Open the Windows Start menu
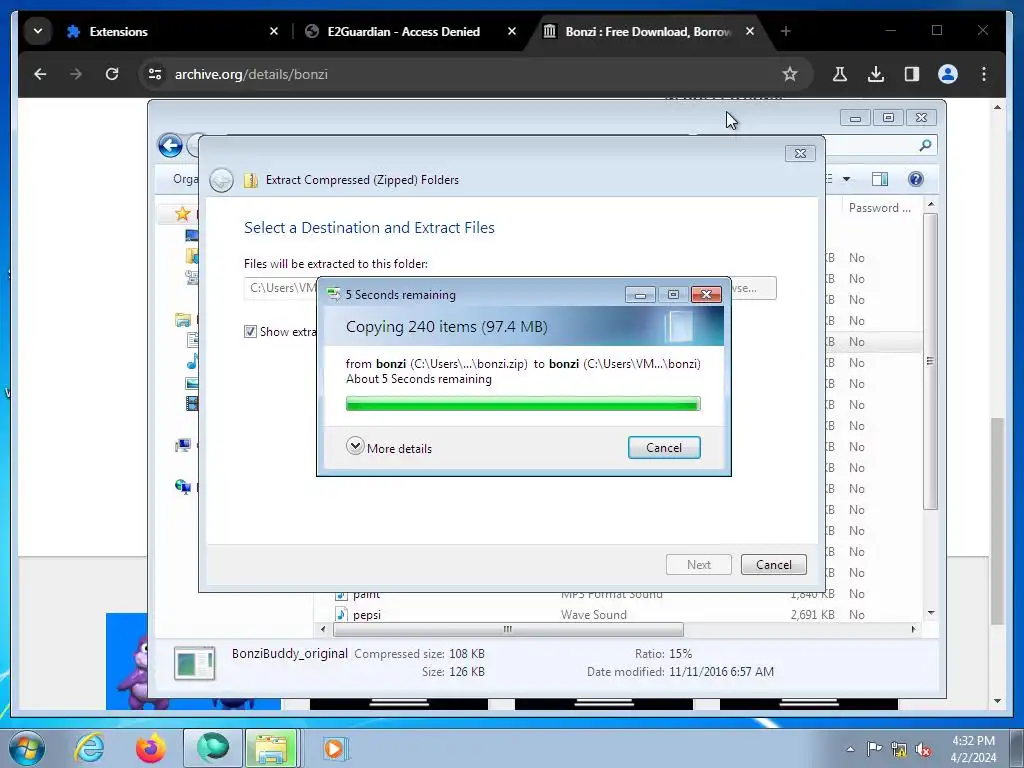 pos(26,748)
